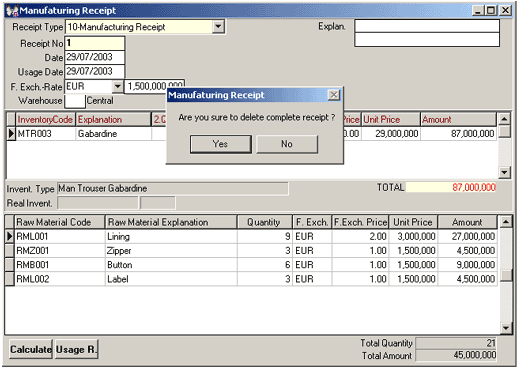Image resolution: width=520 pixels, height=370 pixels.
Task: Click the Calculate button
Action: point(31,349)
